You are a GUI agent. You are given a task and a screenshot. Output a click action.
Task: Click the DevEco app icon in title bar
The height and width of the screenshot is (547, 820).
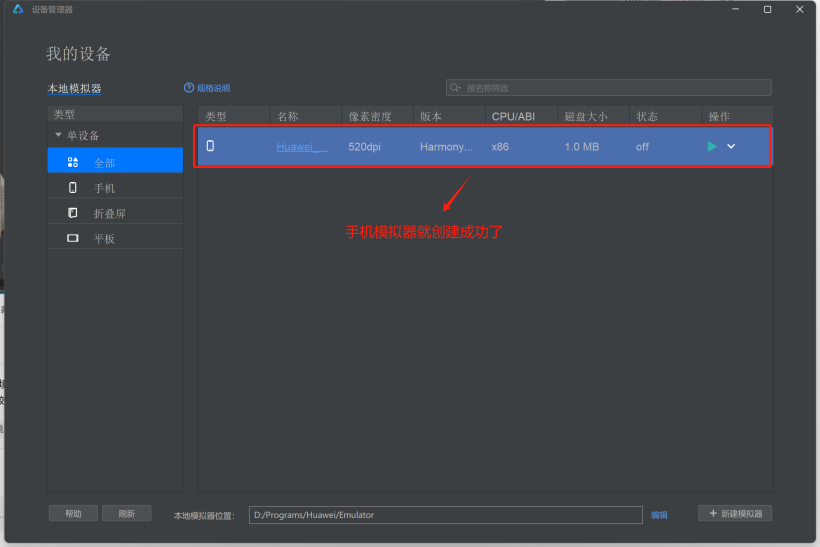tap(18, 9)
